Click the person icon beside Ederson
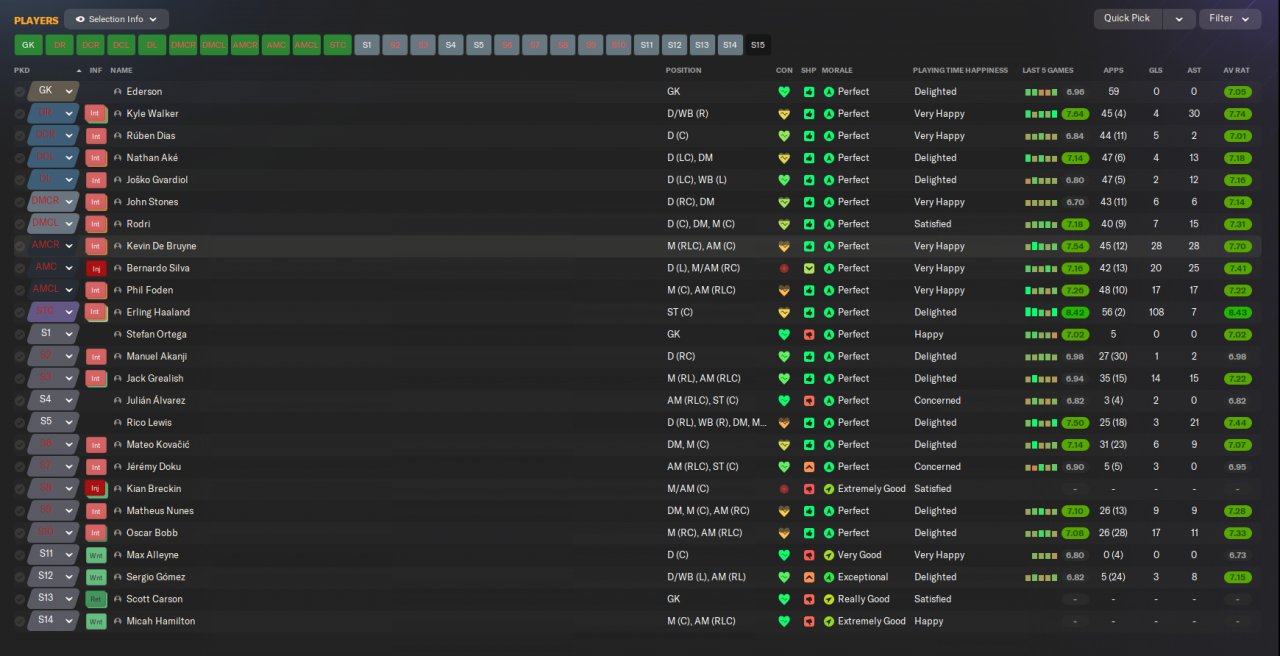 tap(118, 92)
